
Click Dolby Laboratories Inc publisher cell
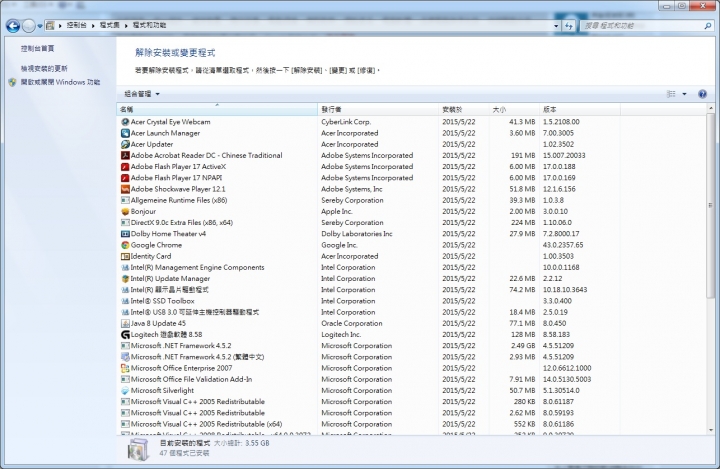[x=357, y=234]
